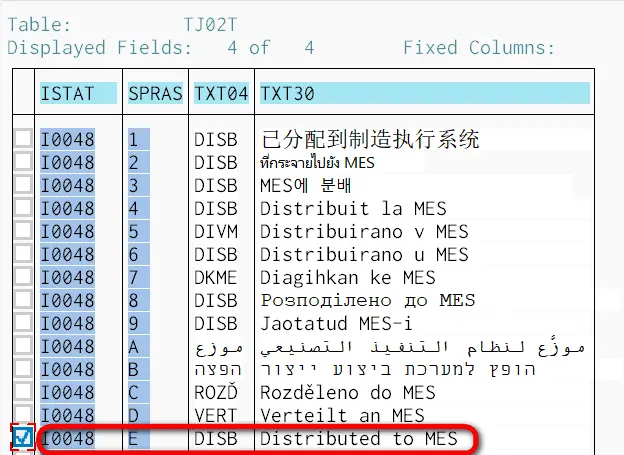Uncheck the Distributed to MES row checkbox
Viewport: 624px width, 455px height.
tap(23, 438)
